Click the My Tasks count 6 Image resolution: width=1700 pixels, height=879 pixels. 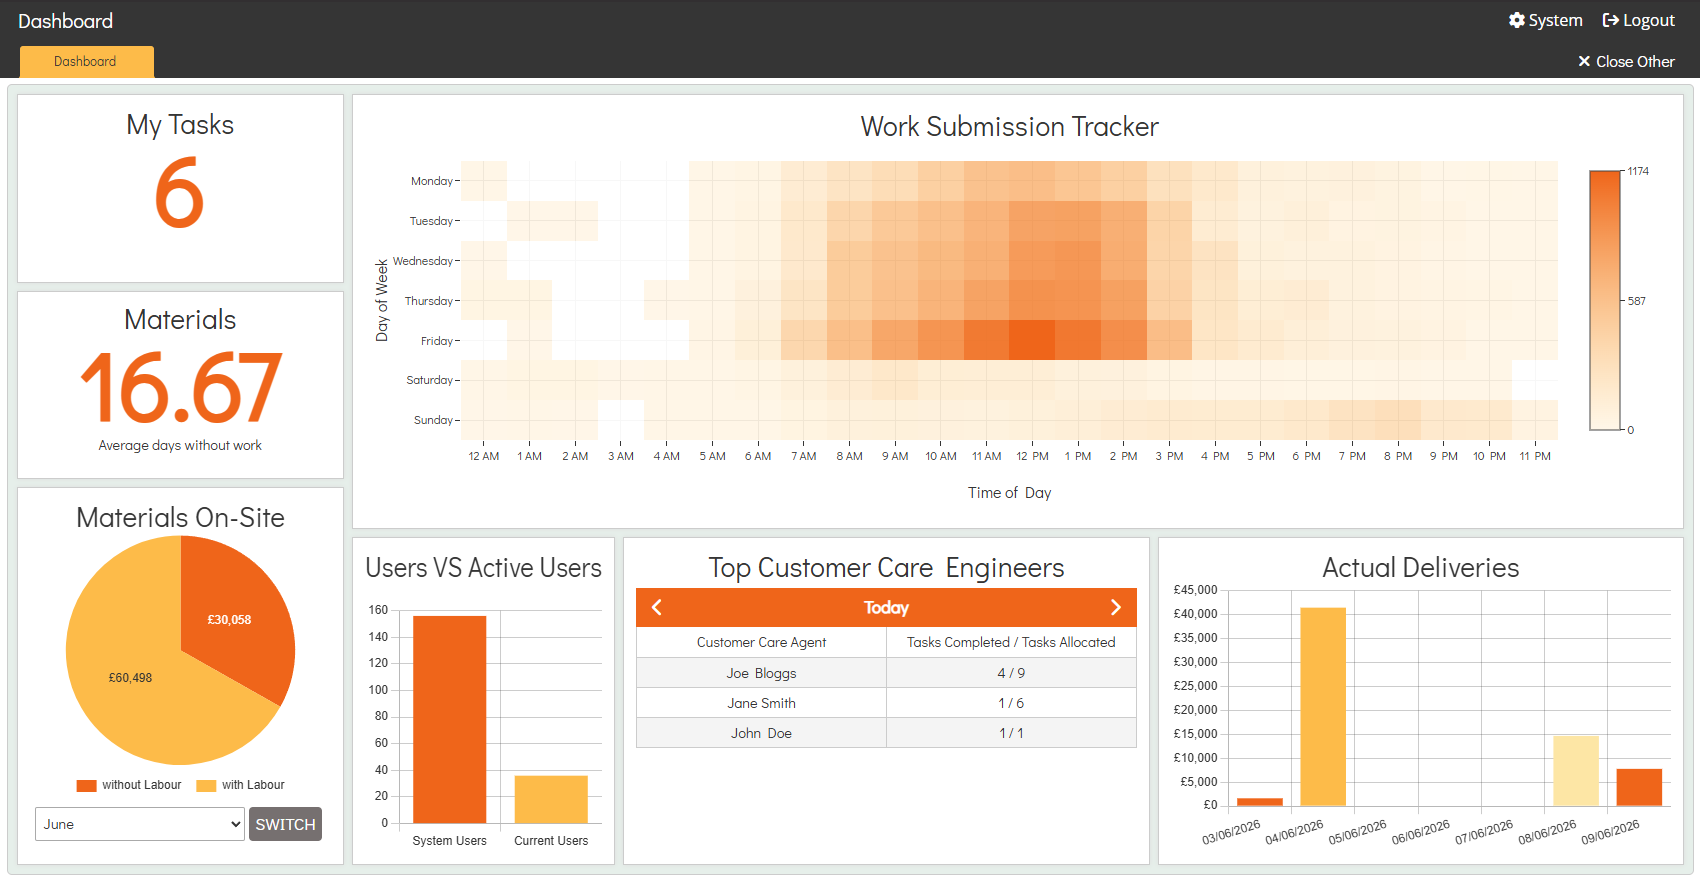(x=180, y=192)
